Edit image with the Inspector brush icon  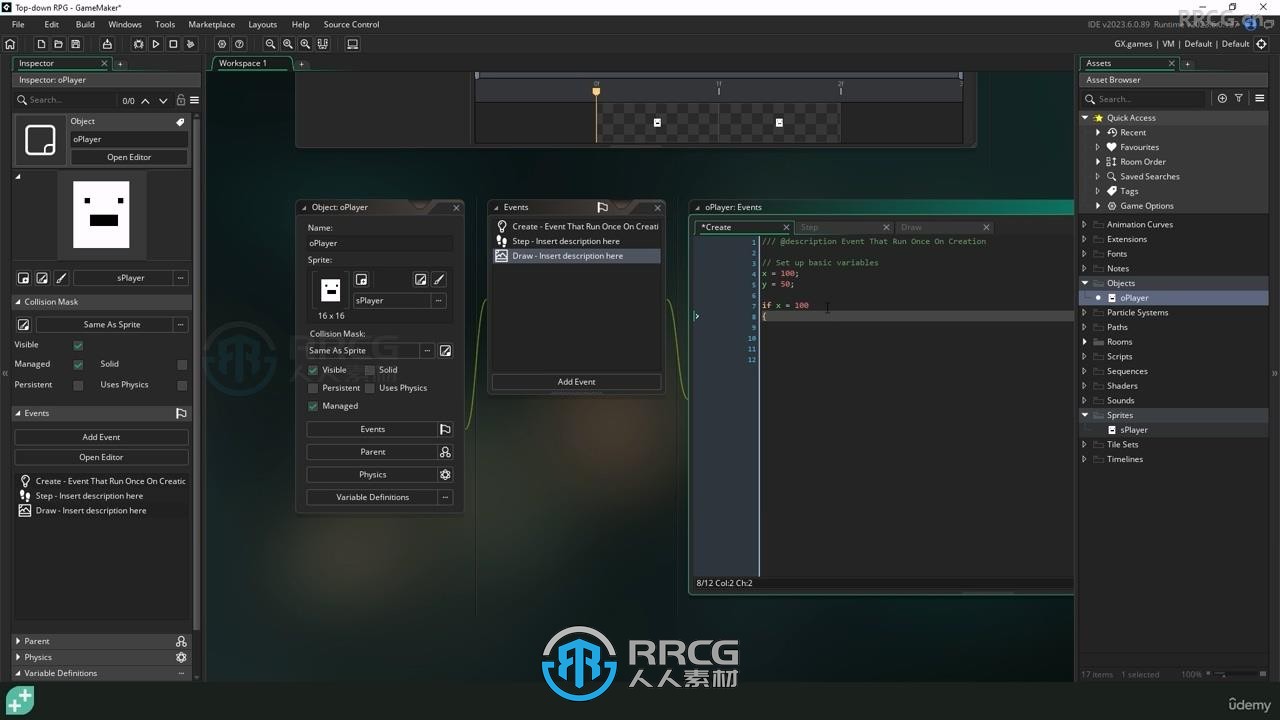click(x=61, y=278)
